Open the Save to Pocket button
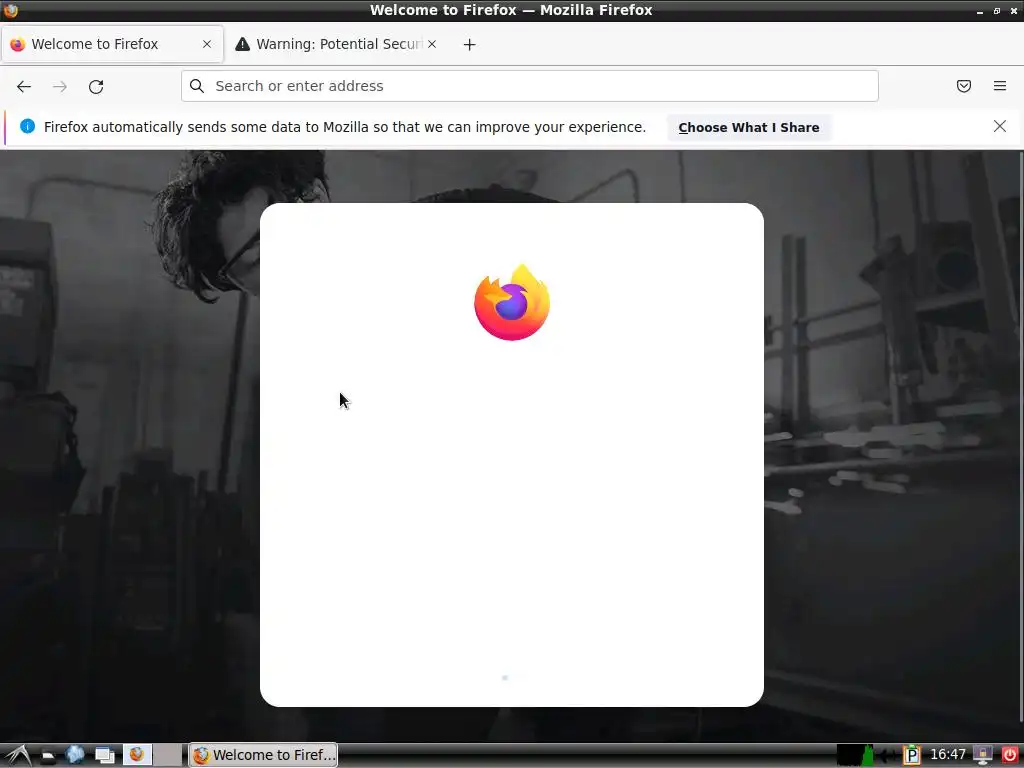Image resolution: width=1024 pixels, height=768 pixels. coord(964,86)
